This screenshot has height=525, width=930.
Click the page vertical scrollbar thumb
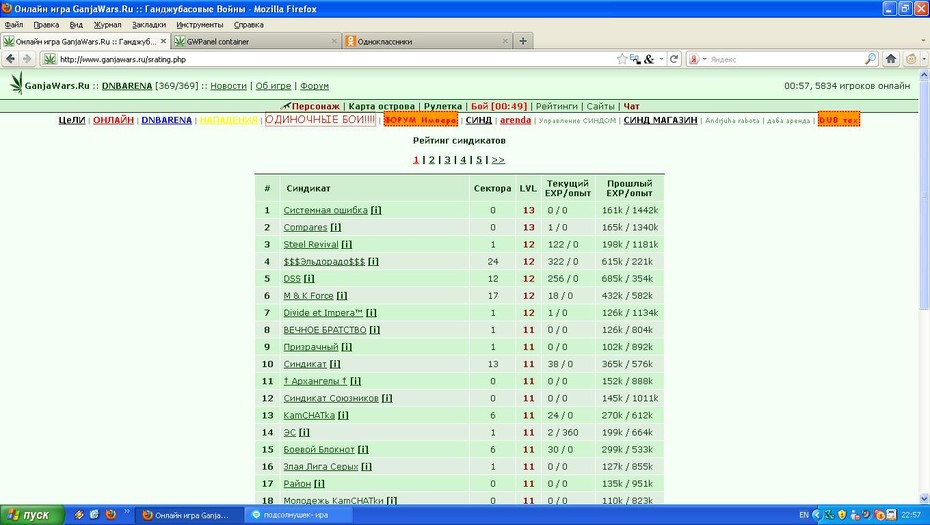(924, 196)
